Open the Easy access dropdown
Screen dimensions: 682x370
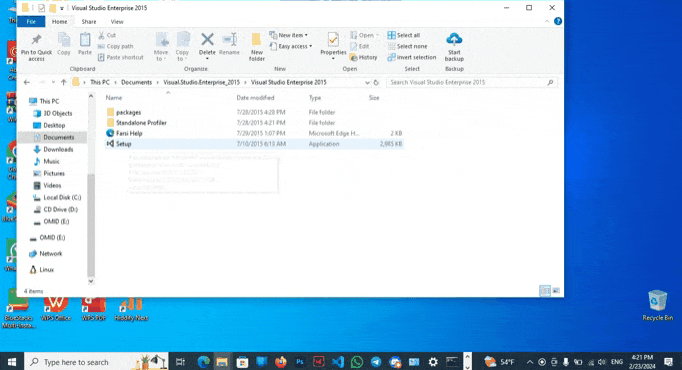click(x=291, y=46)
